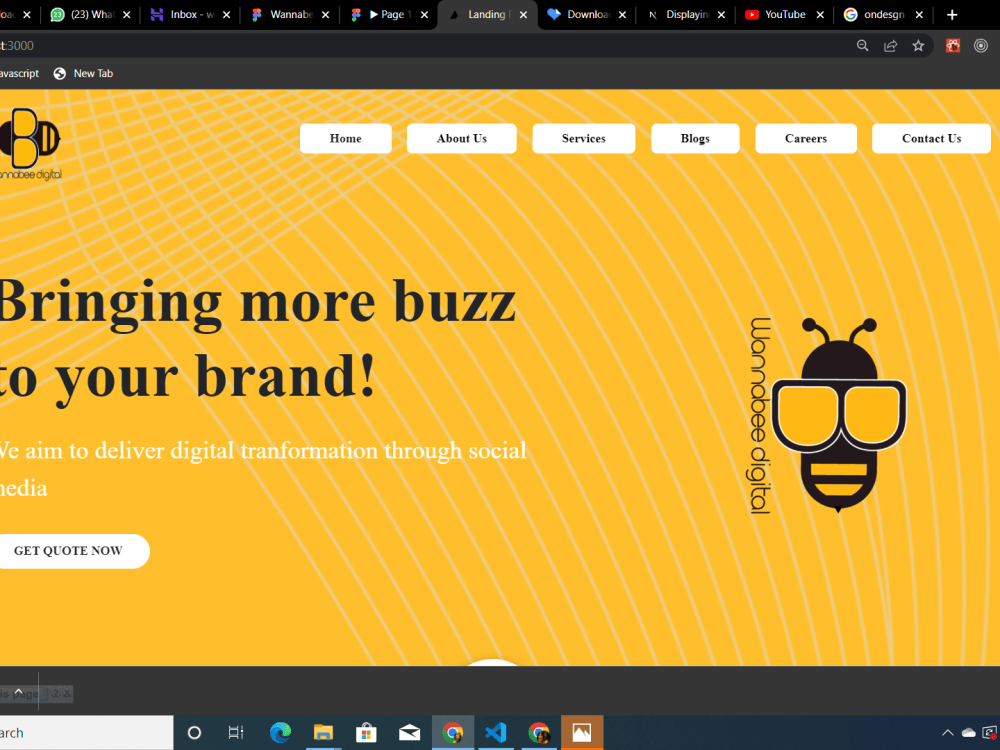This screenshot has height=750, width=1000.
Task: Close the WhatsApp tab
Action: tap(126, 15)
